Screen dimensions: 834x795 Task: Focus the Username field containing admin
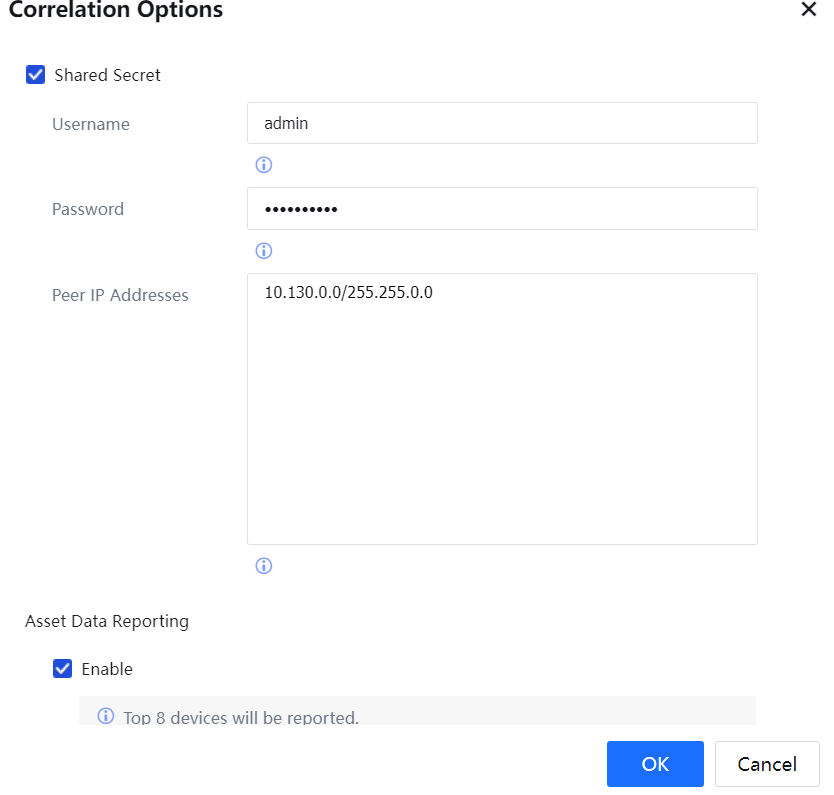501,123
